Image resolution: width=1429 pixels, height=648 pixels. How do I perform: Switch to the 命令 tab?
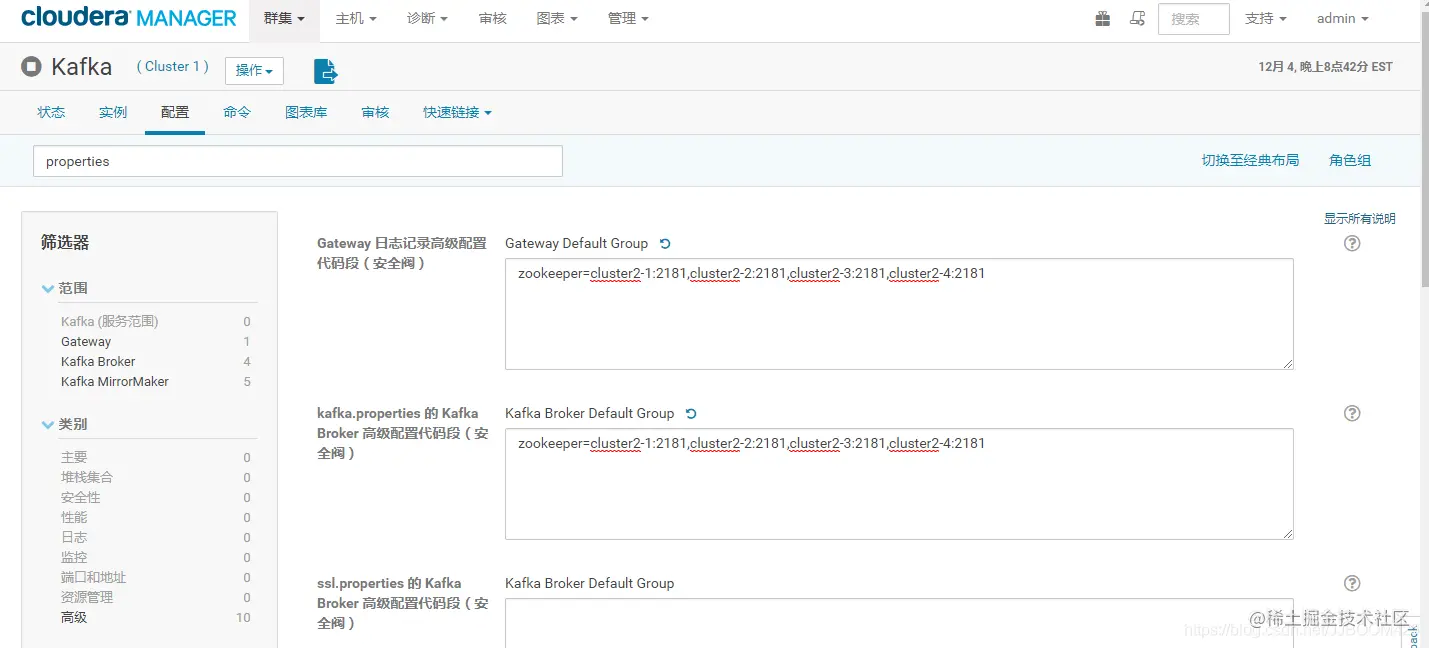(237, 113)
